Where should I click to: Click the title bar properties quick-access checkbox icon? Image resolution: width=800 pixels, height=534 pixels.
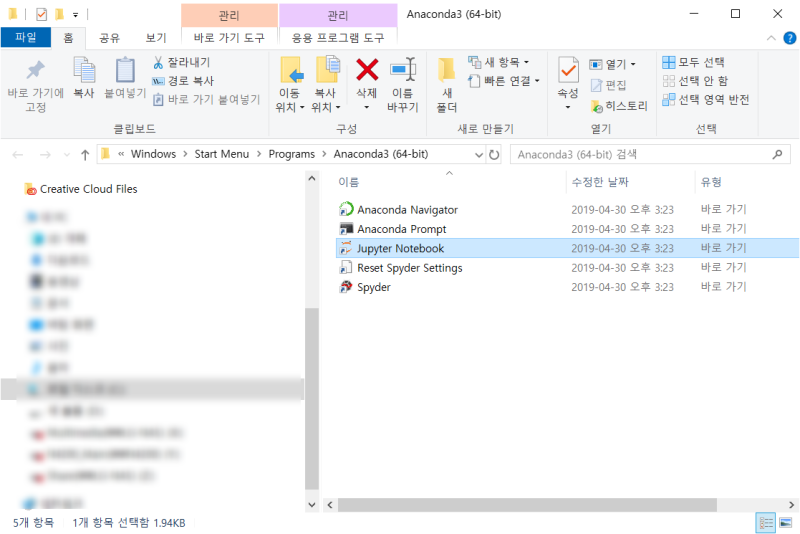coord(41,14)
